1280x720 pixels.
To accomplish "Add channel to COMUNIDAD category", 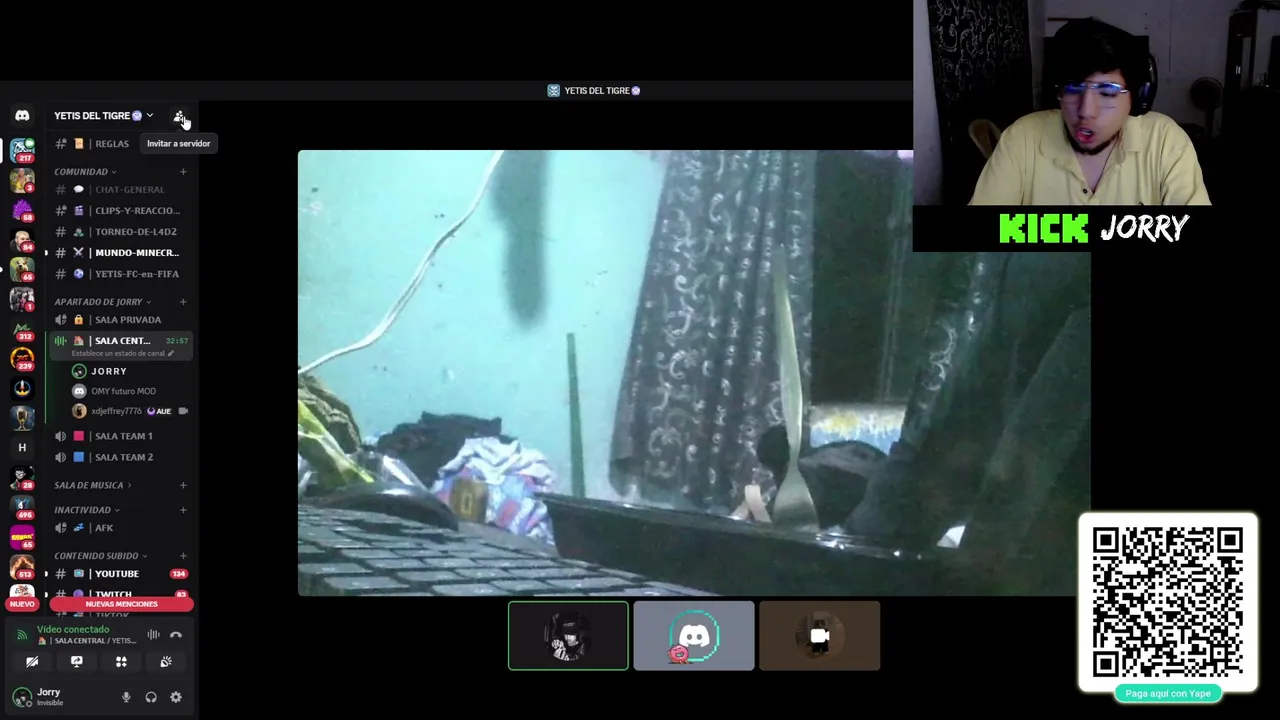I will coord(183,172).
